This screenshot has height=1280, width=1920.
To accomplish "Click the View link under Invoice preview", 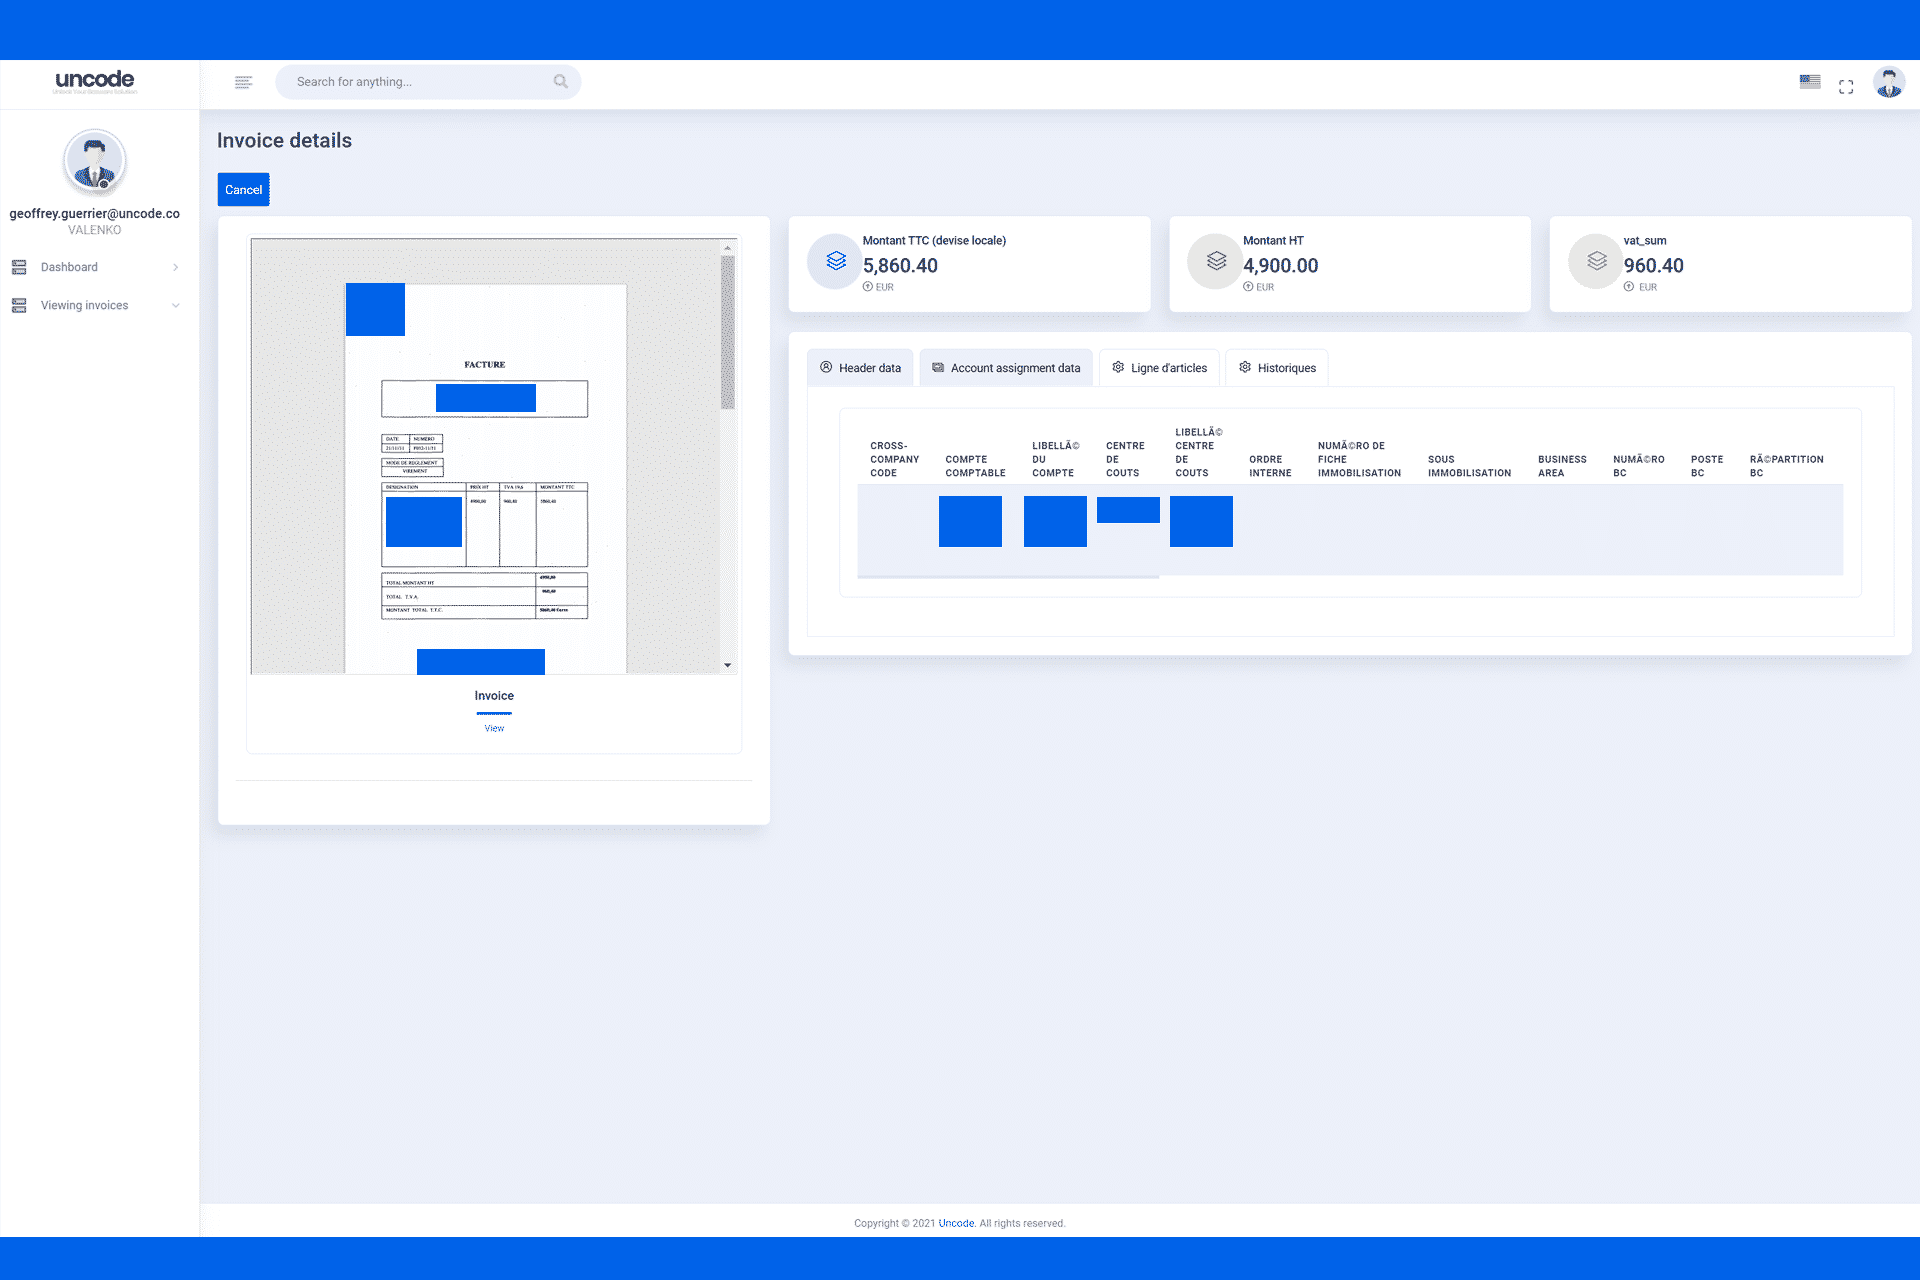I will coord(493,727).
